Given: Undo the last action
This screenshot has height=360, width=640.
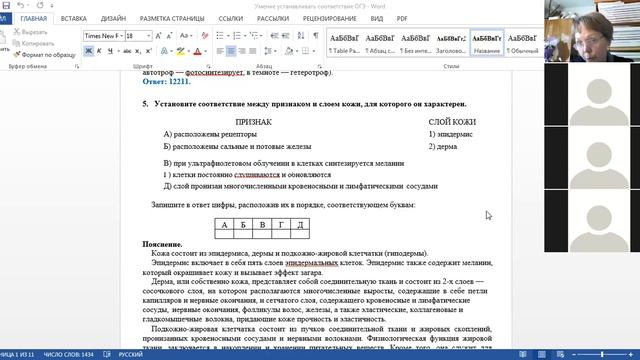Looking at the screenshot, I should (21, 5).
